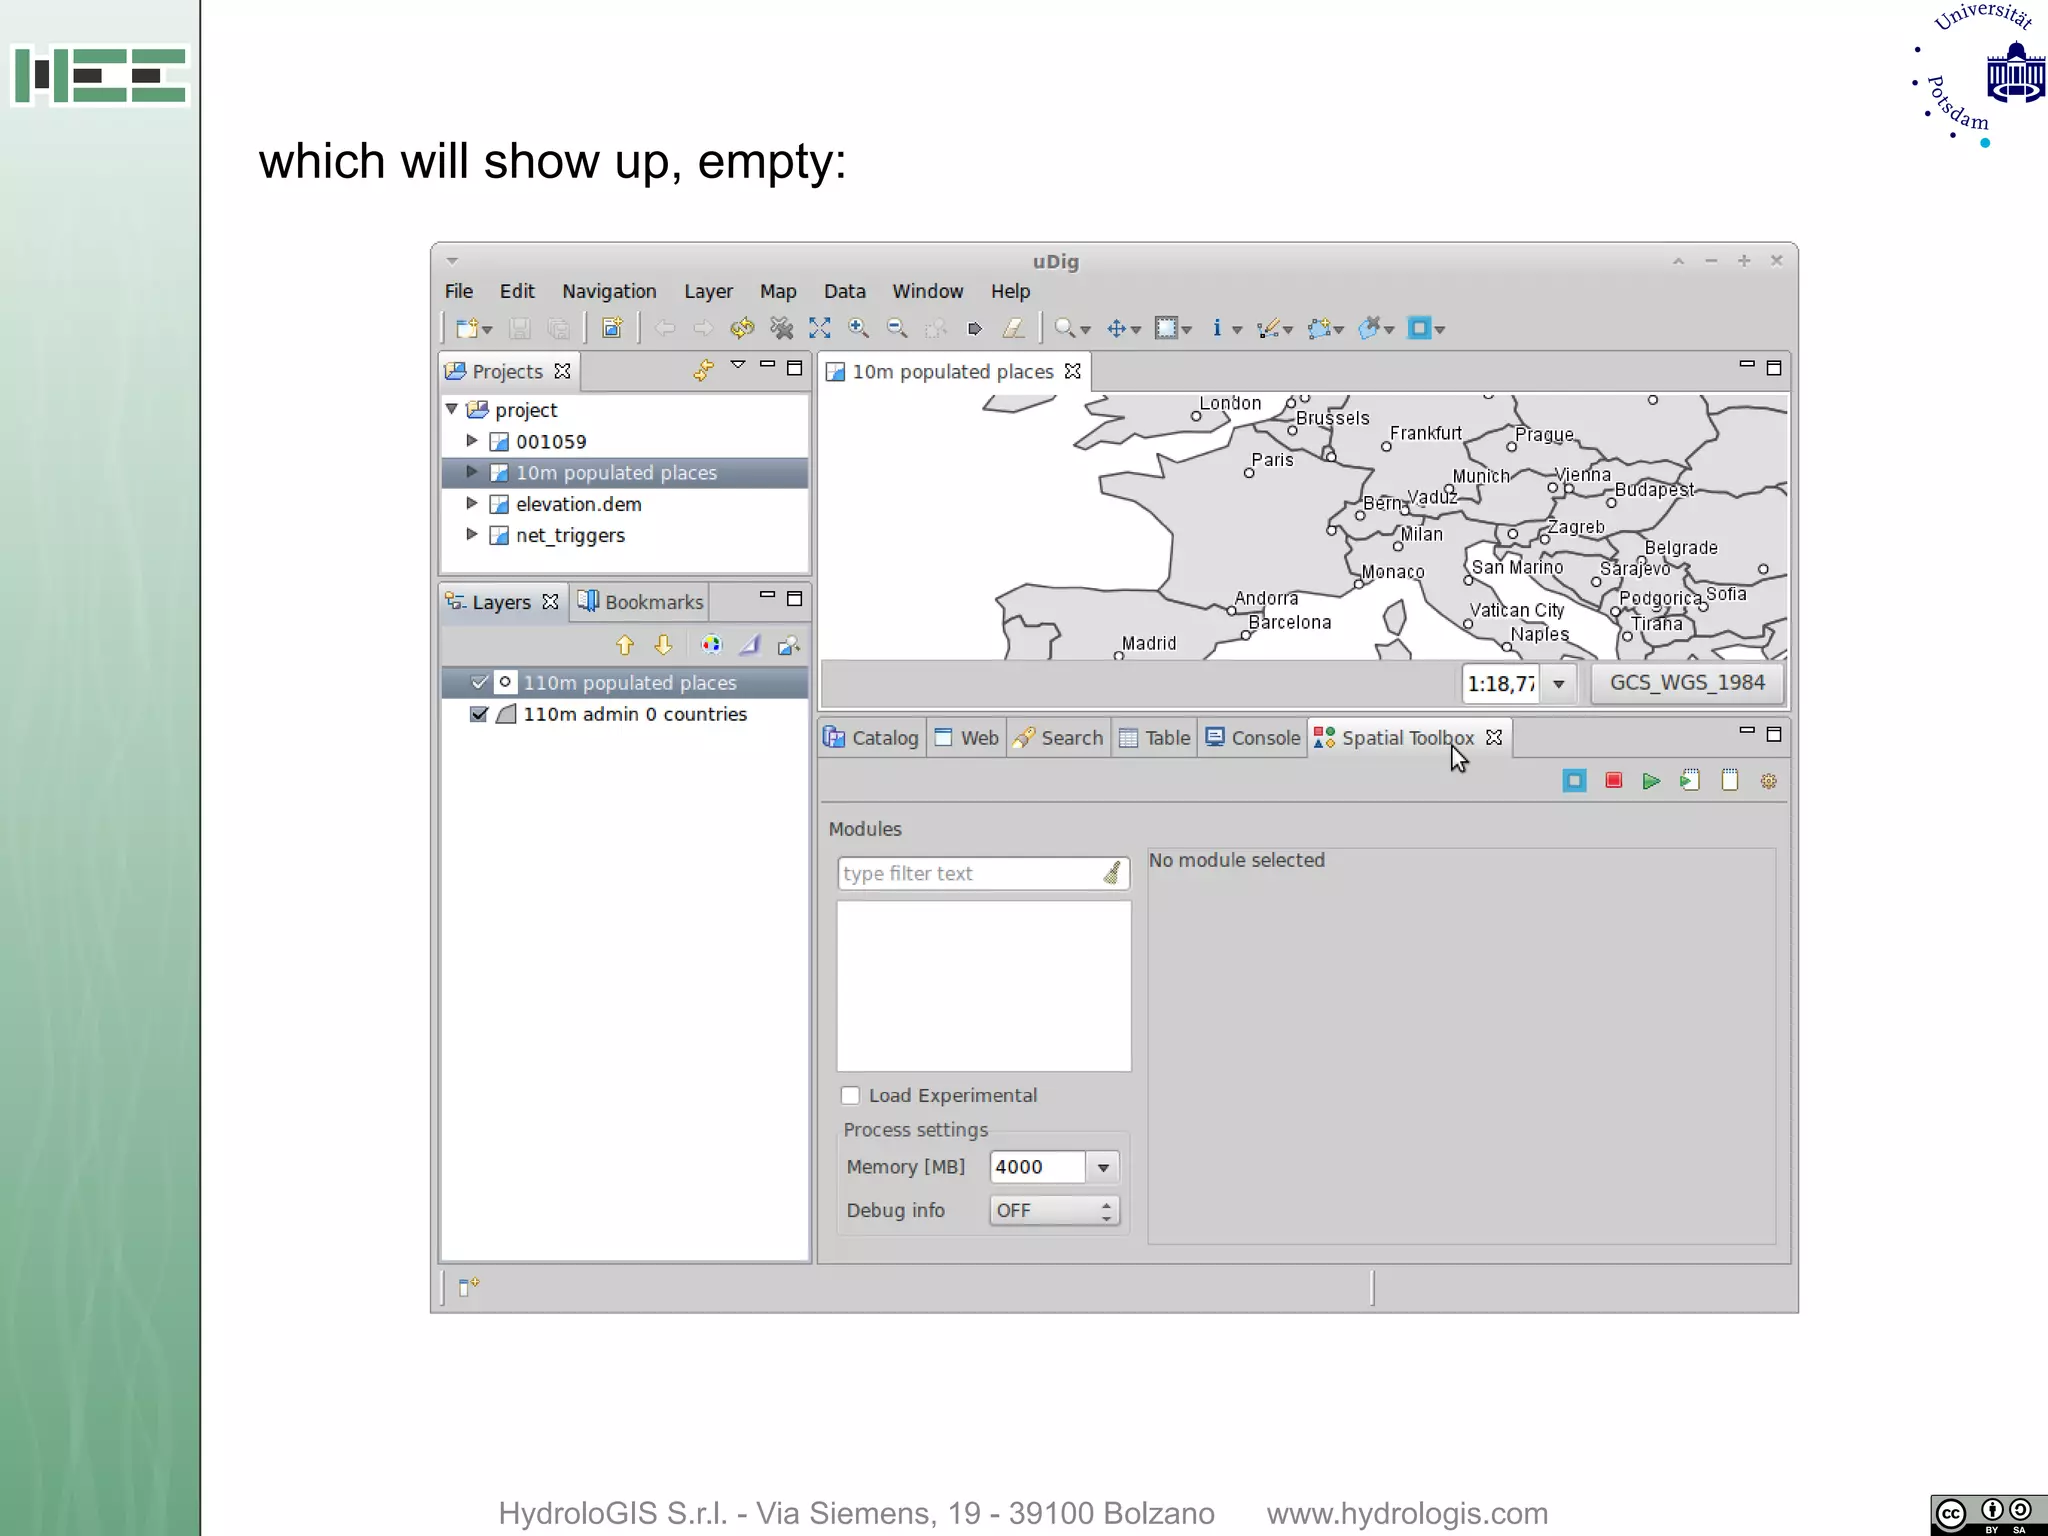Enable the Load Experimental checkbox

pos(851,1095)
